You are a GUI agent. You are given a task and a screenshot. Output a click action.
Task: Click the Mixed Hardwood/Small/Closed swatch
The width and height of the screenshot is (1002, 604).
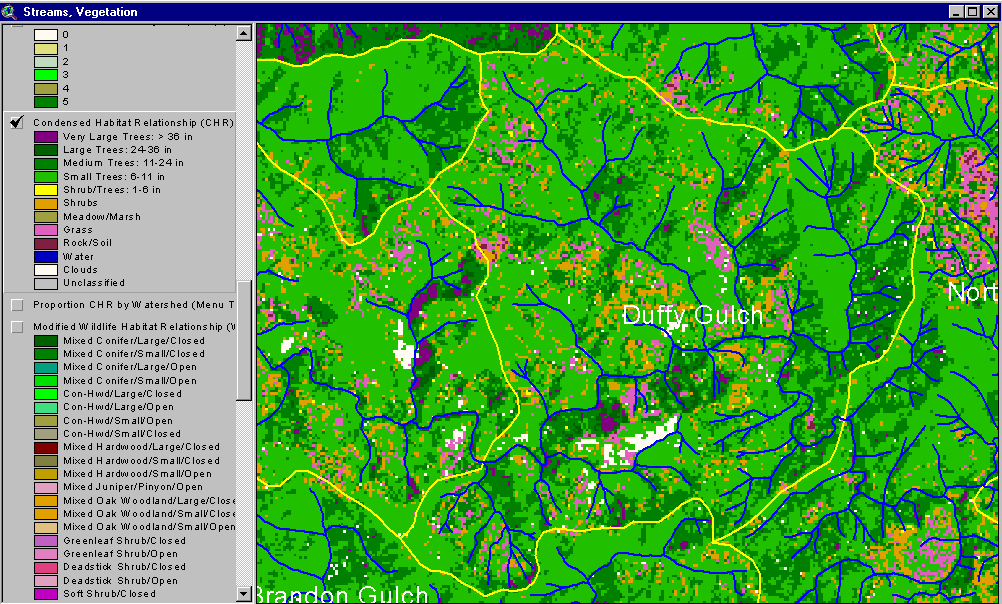tap(46, 461)
